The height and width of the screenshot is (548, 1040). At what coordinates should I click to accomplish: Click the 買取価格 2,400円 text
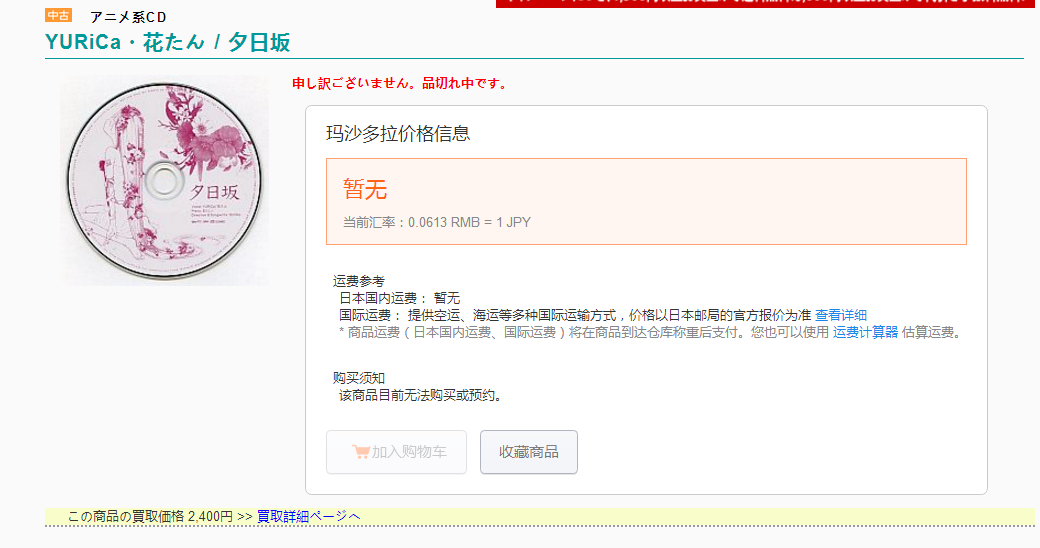[182, 516]
